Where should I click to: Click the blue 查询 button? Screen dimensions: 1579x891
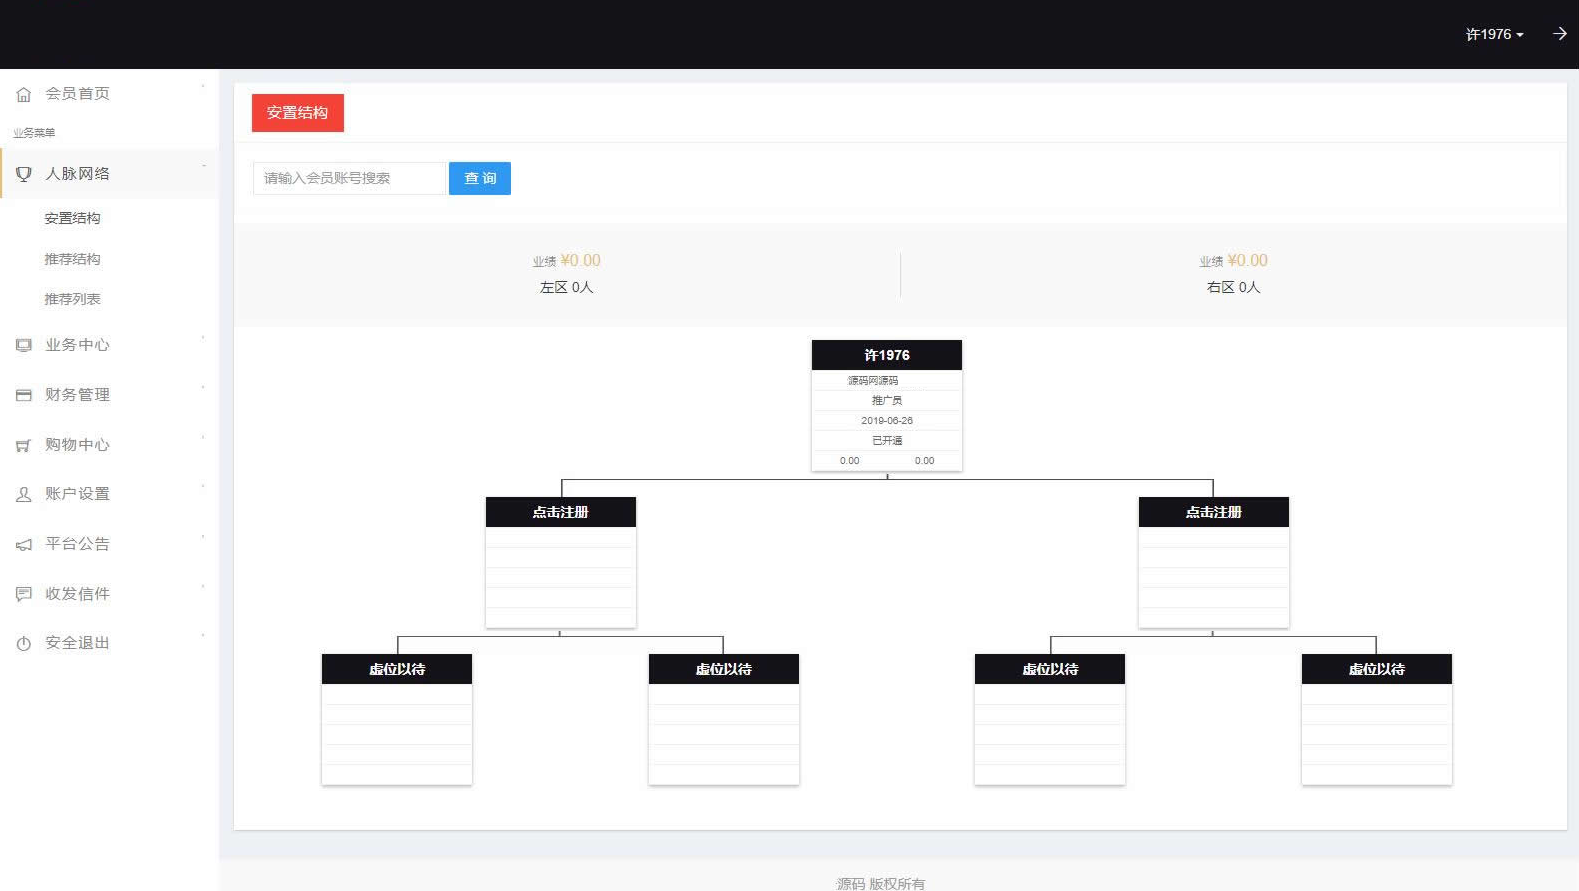pyautogui.click(x=480, y=178)
